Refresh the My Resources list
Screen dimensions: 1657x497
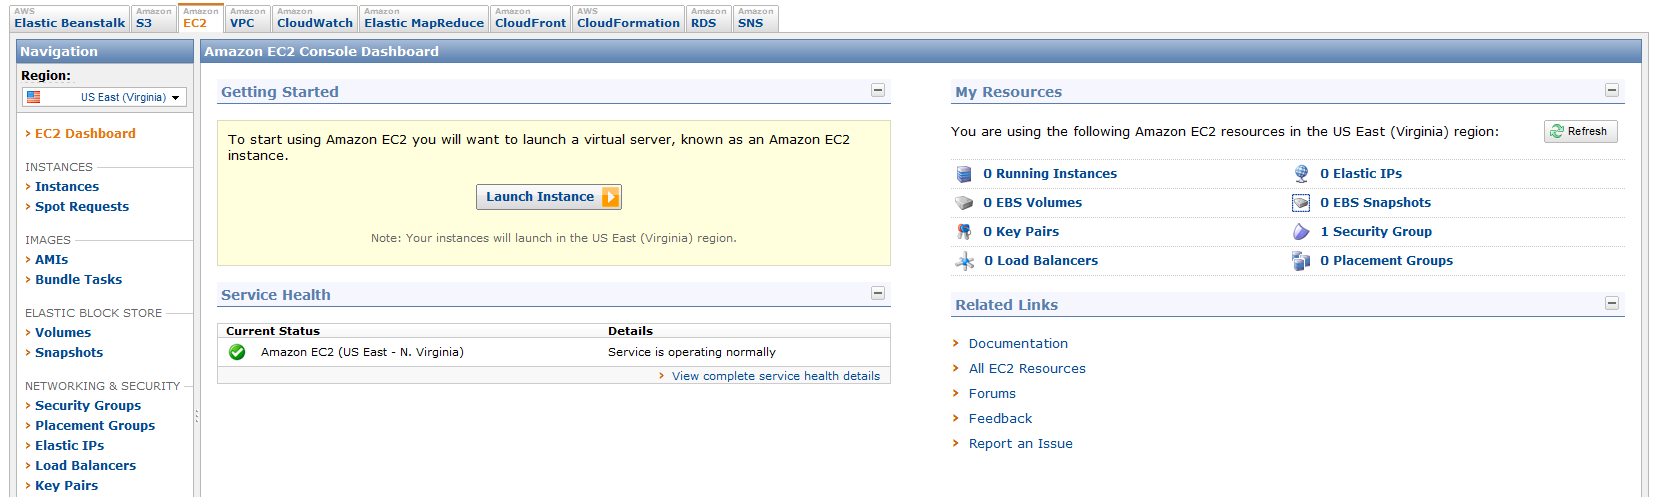coord(1580,132)
